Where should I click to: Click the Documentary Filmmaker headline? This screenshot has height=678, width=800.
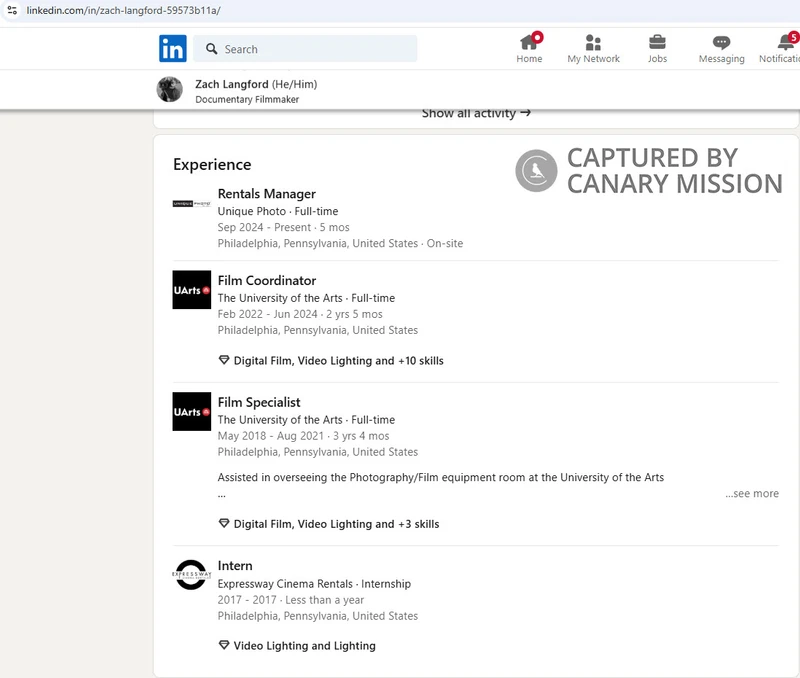(x=247, y=99)
